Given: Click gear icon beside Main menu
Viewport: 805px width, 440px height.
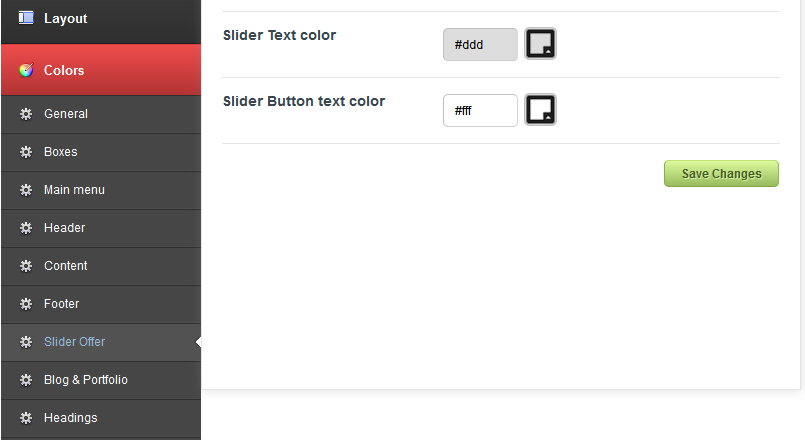Looking at the screenshot, I should [x=26, y=190].
